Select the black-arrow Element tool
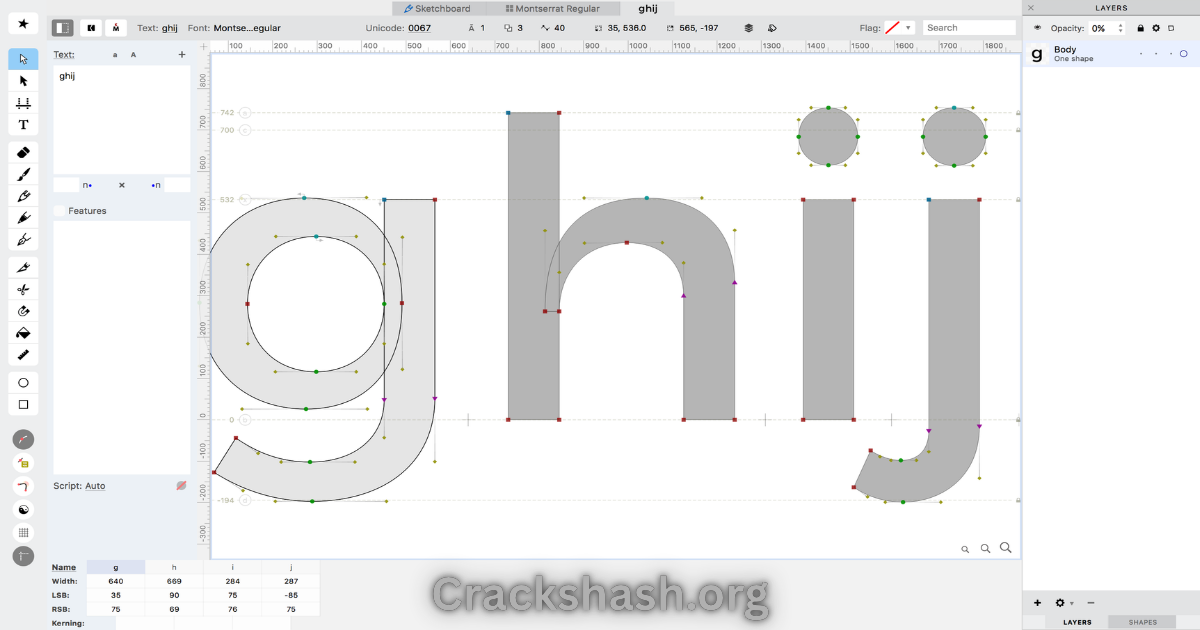This screenshot has height=630, width=1200. (24, 81)
